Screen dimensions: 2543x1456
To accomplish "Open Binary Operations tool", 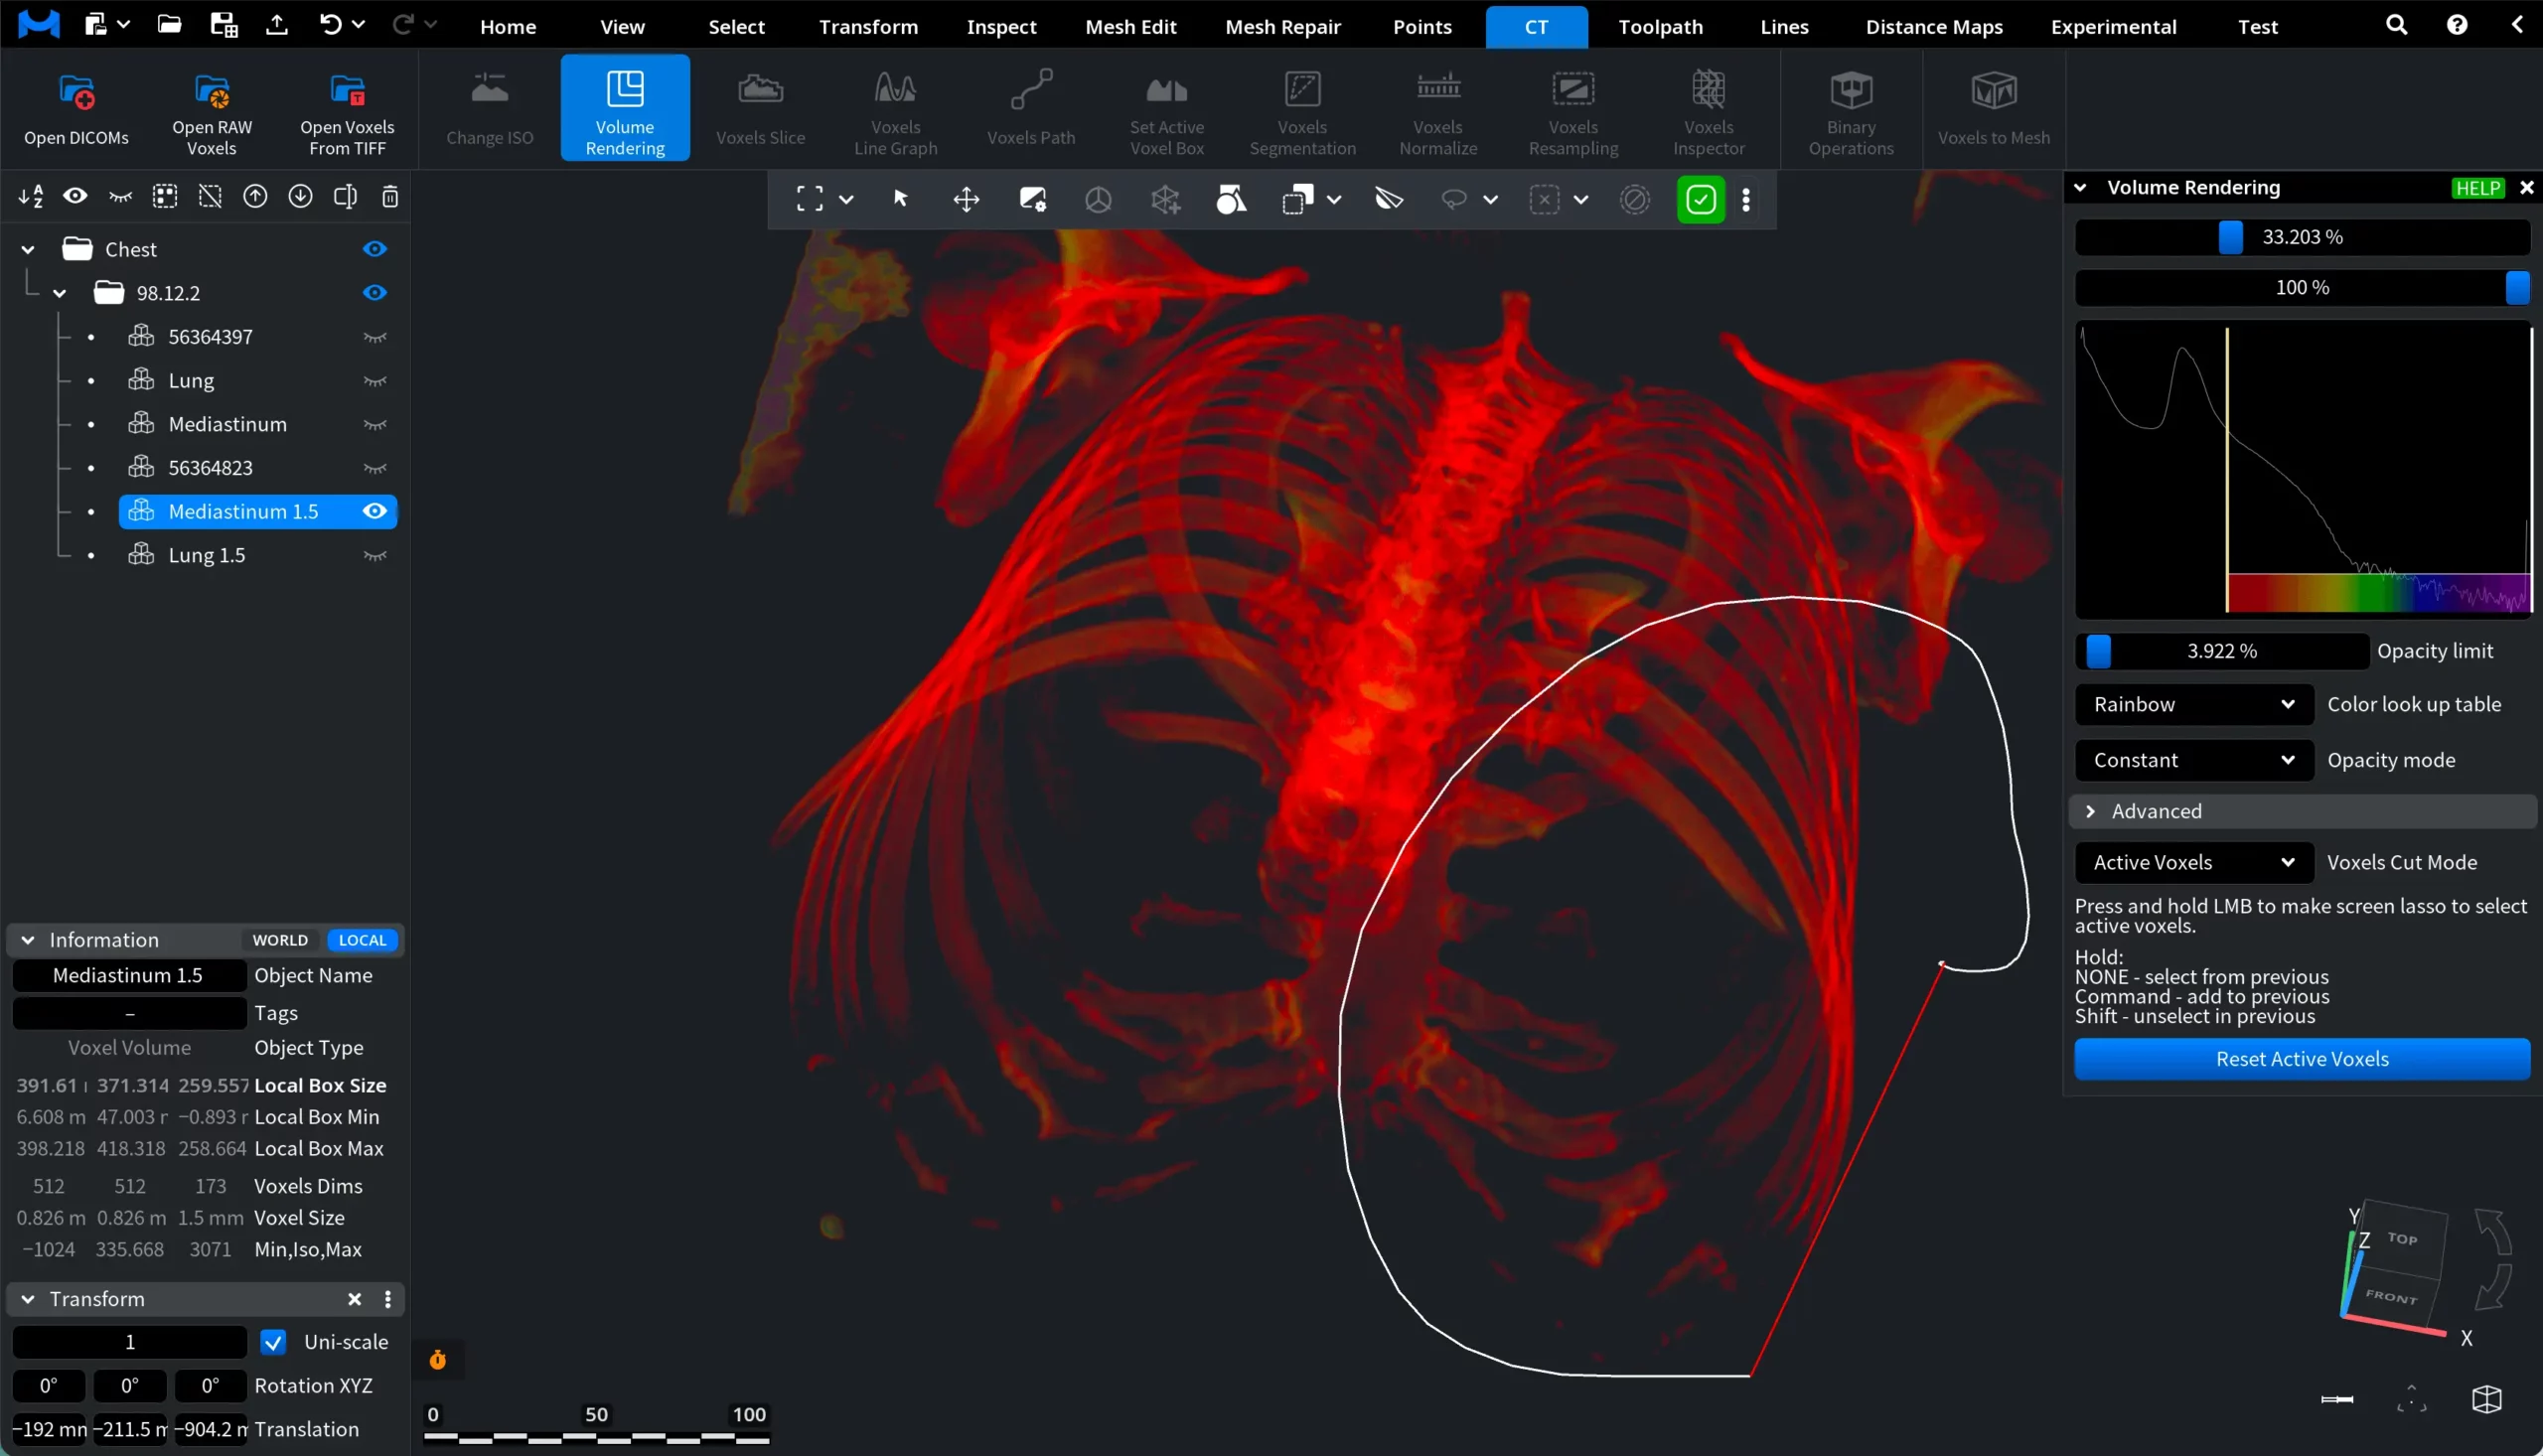I will [1851, 108].
